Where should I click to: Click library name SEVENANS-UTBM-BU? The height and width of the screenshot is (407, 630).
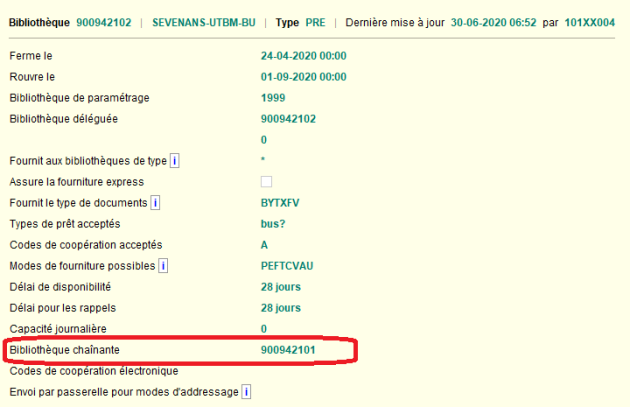point(204,22)
